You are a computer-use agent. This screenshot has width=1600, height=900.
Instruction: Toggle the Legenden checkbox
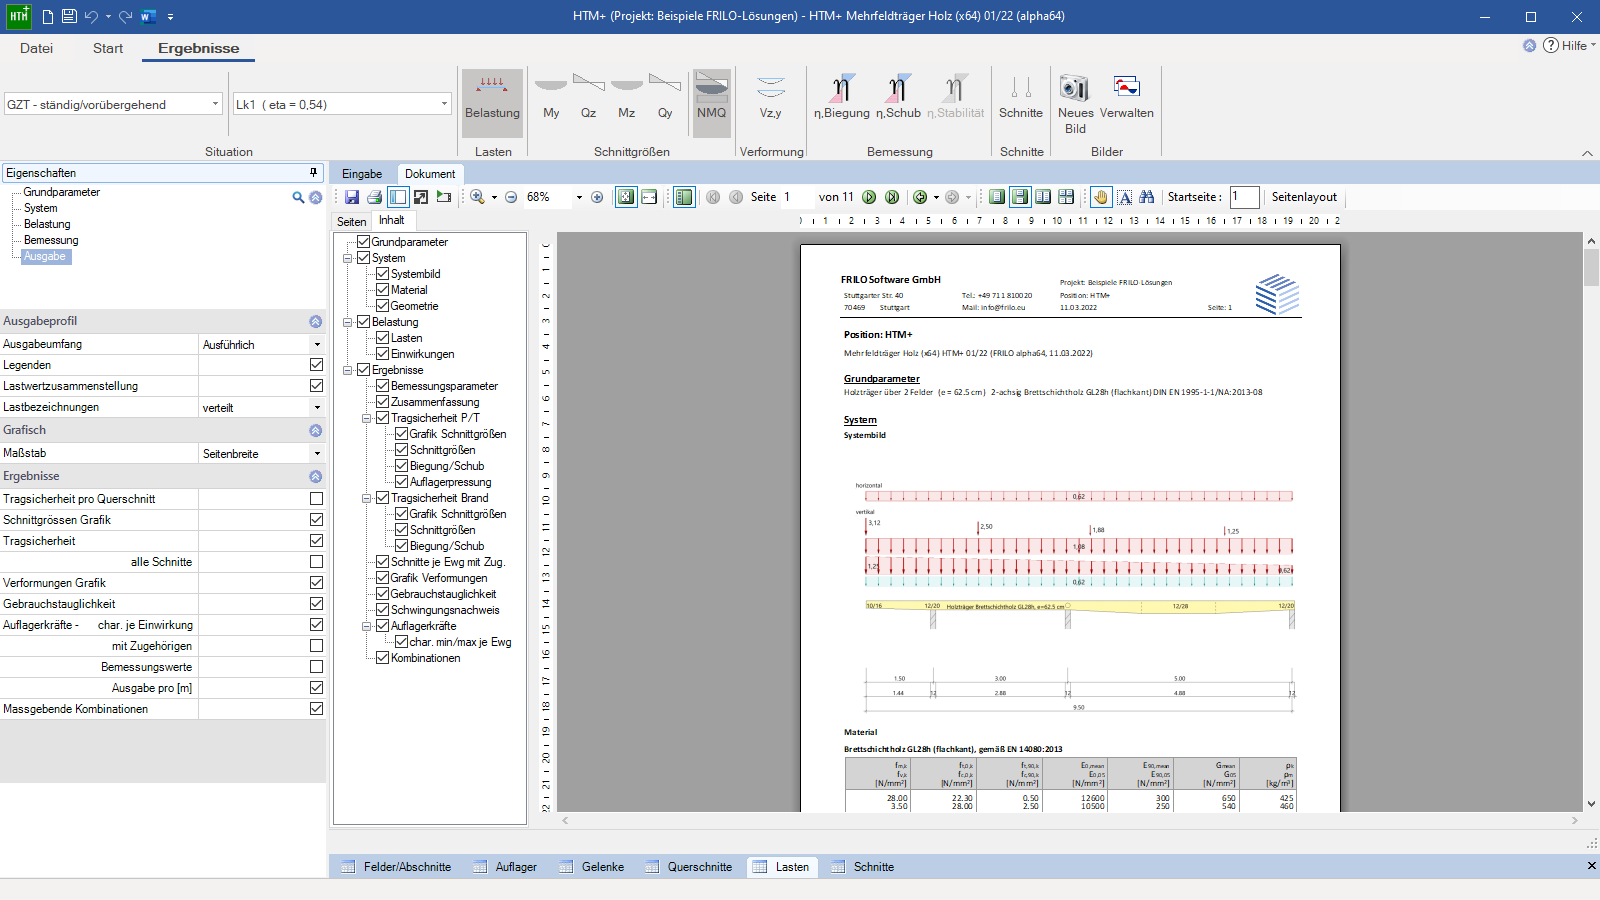click(x=316, y=365)
